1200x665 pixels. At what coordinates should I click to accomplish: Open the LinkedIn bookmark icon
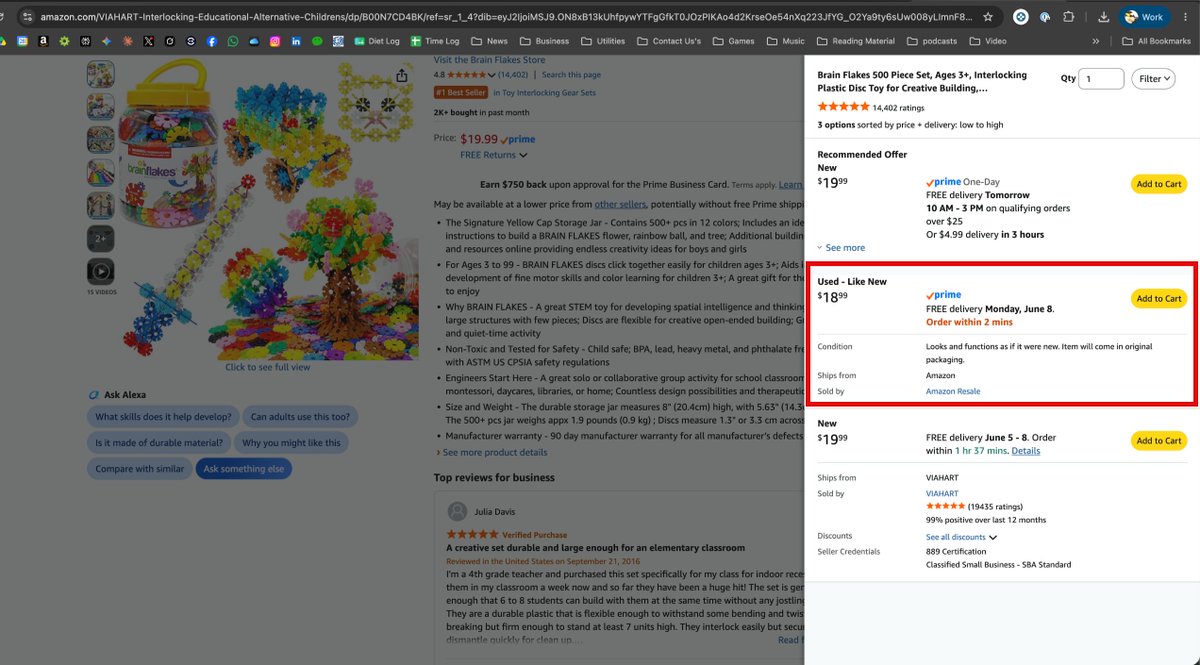point(296,41)
